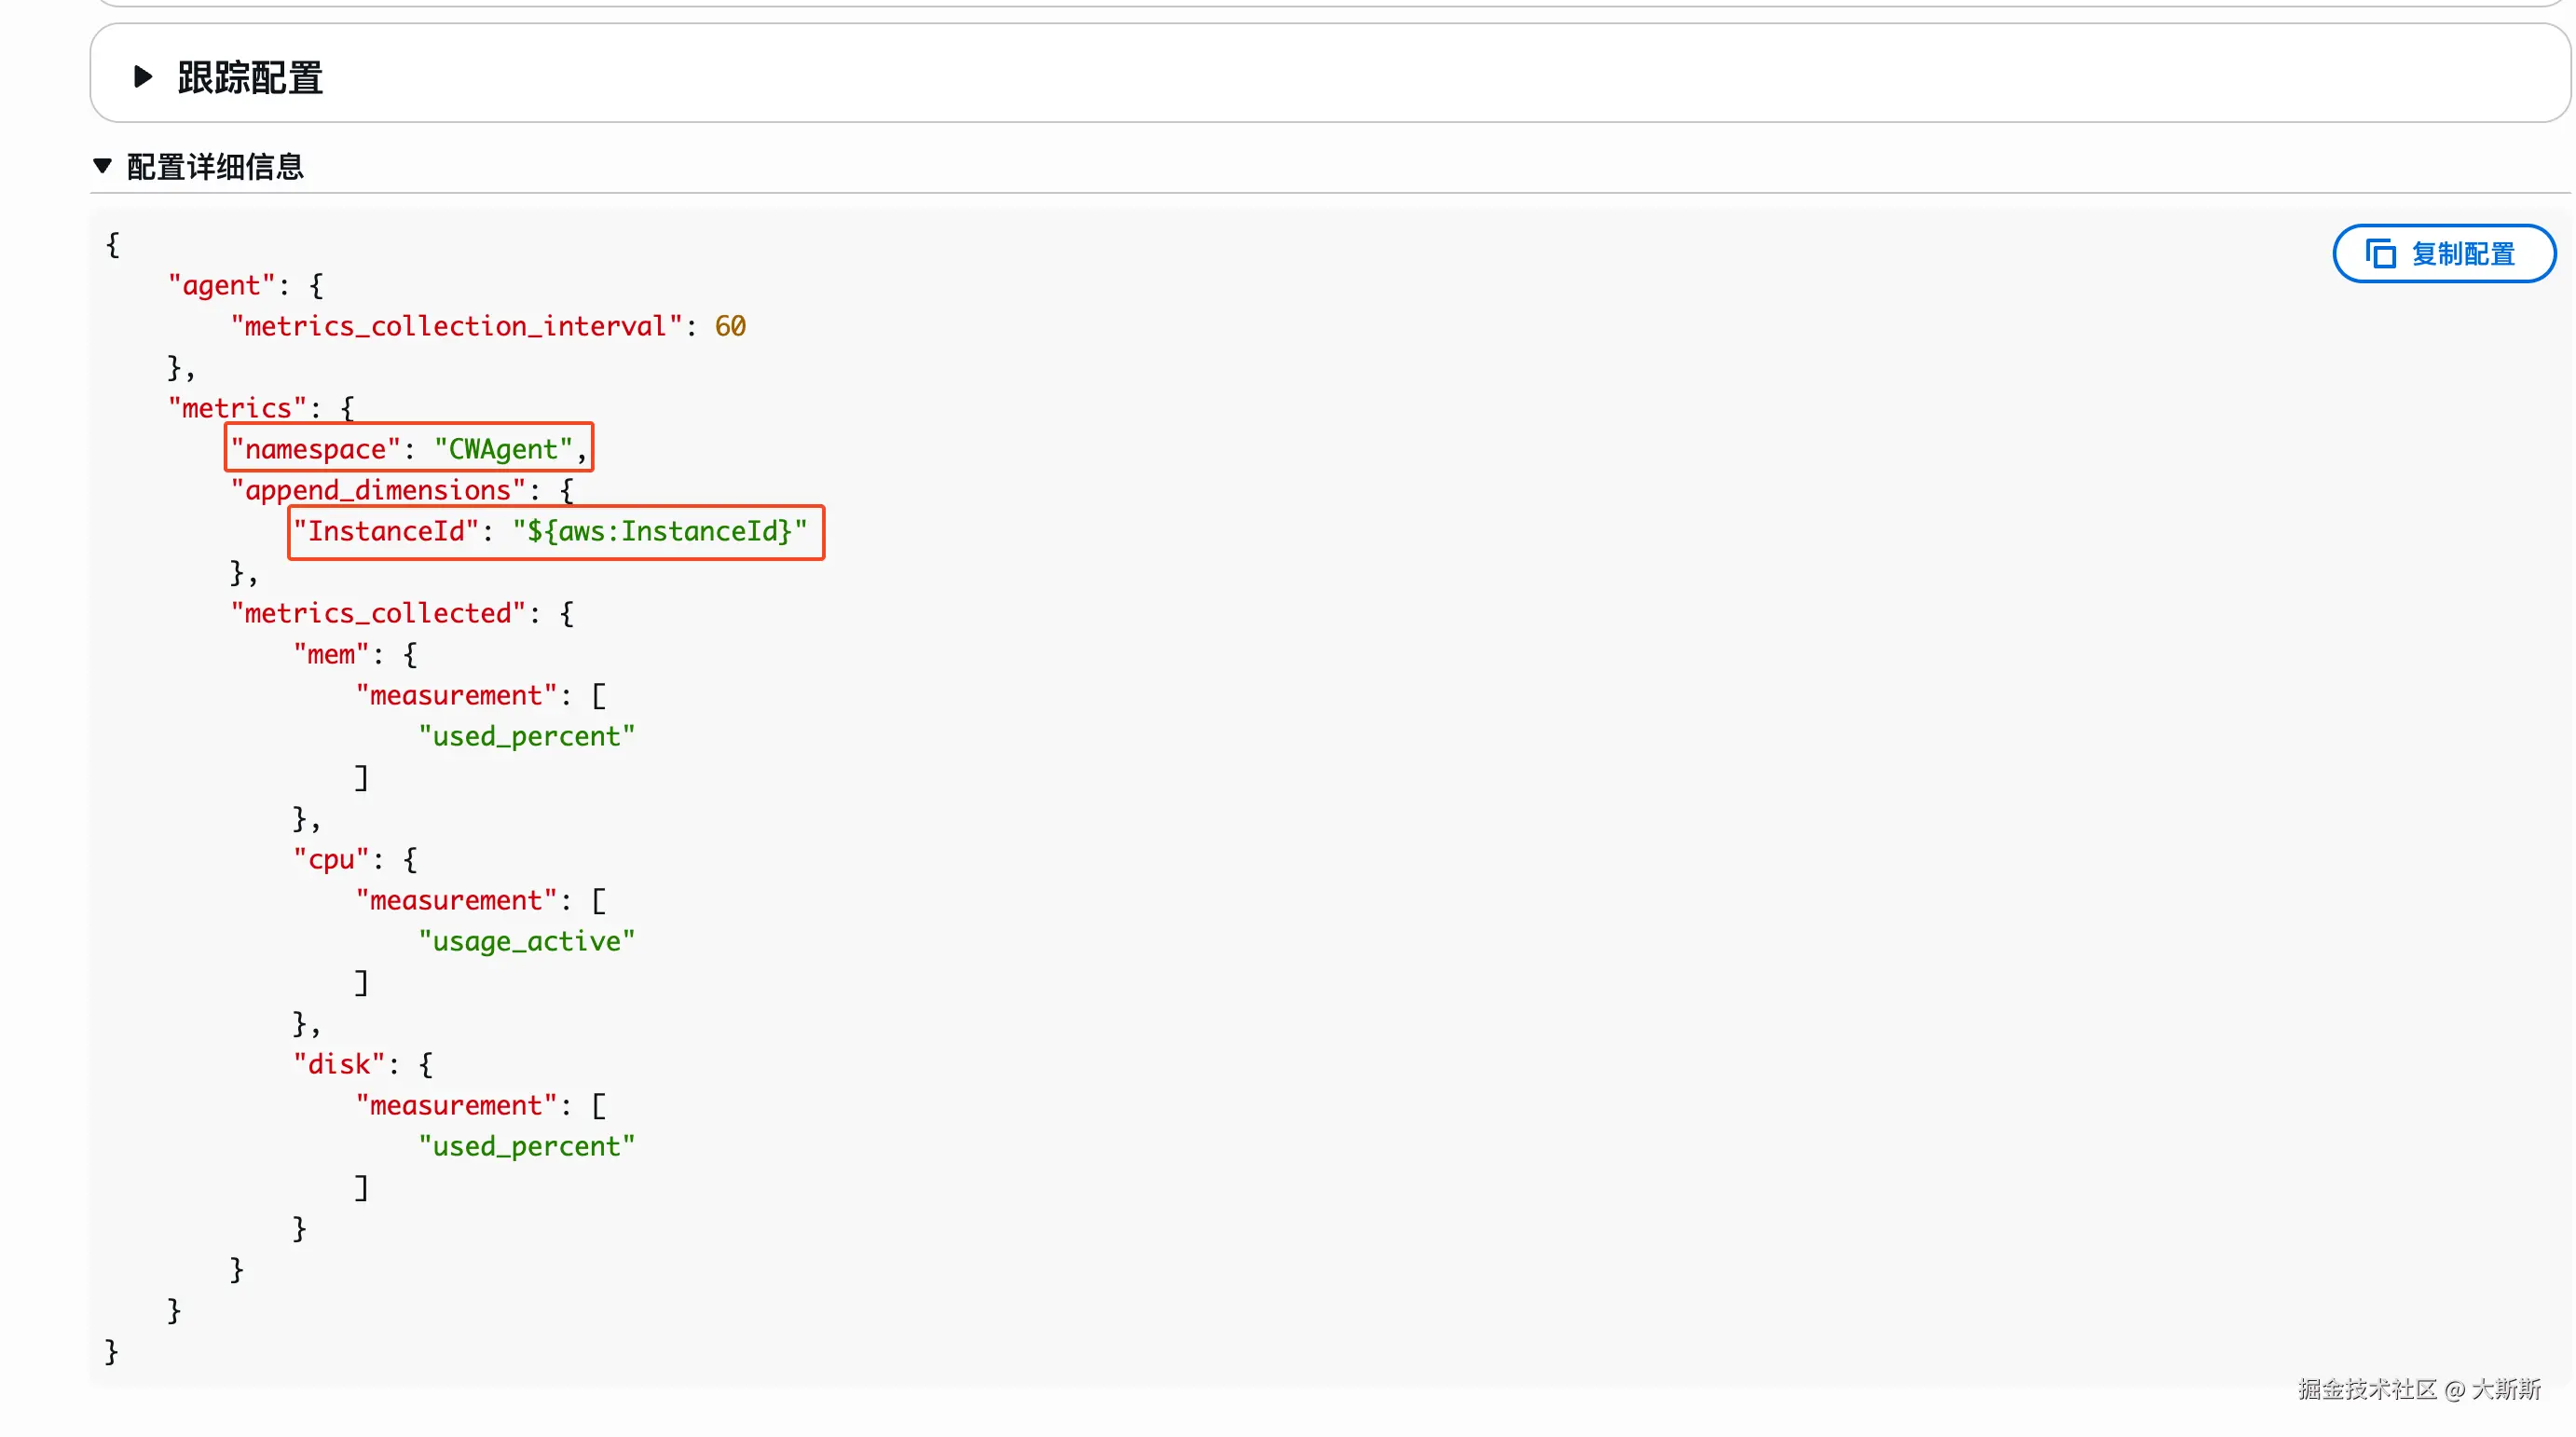This screenshot has height=1437, width=2576.
Task: Expand the 跟踪配置 section triangle
Action: tap(143, 77)
